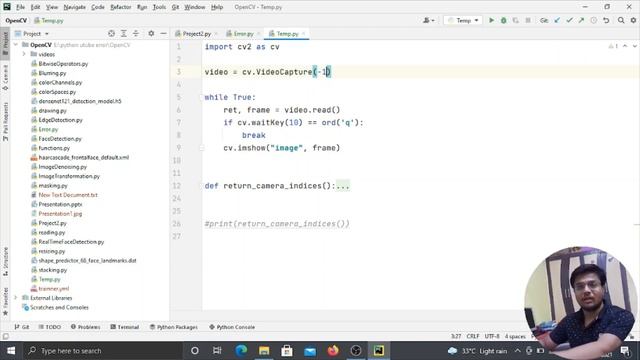Select RealTimeFaceDetection.py file
This screenshot has height=360, width=640.
click(71, 242)
